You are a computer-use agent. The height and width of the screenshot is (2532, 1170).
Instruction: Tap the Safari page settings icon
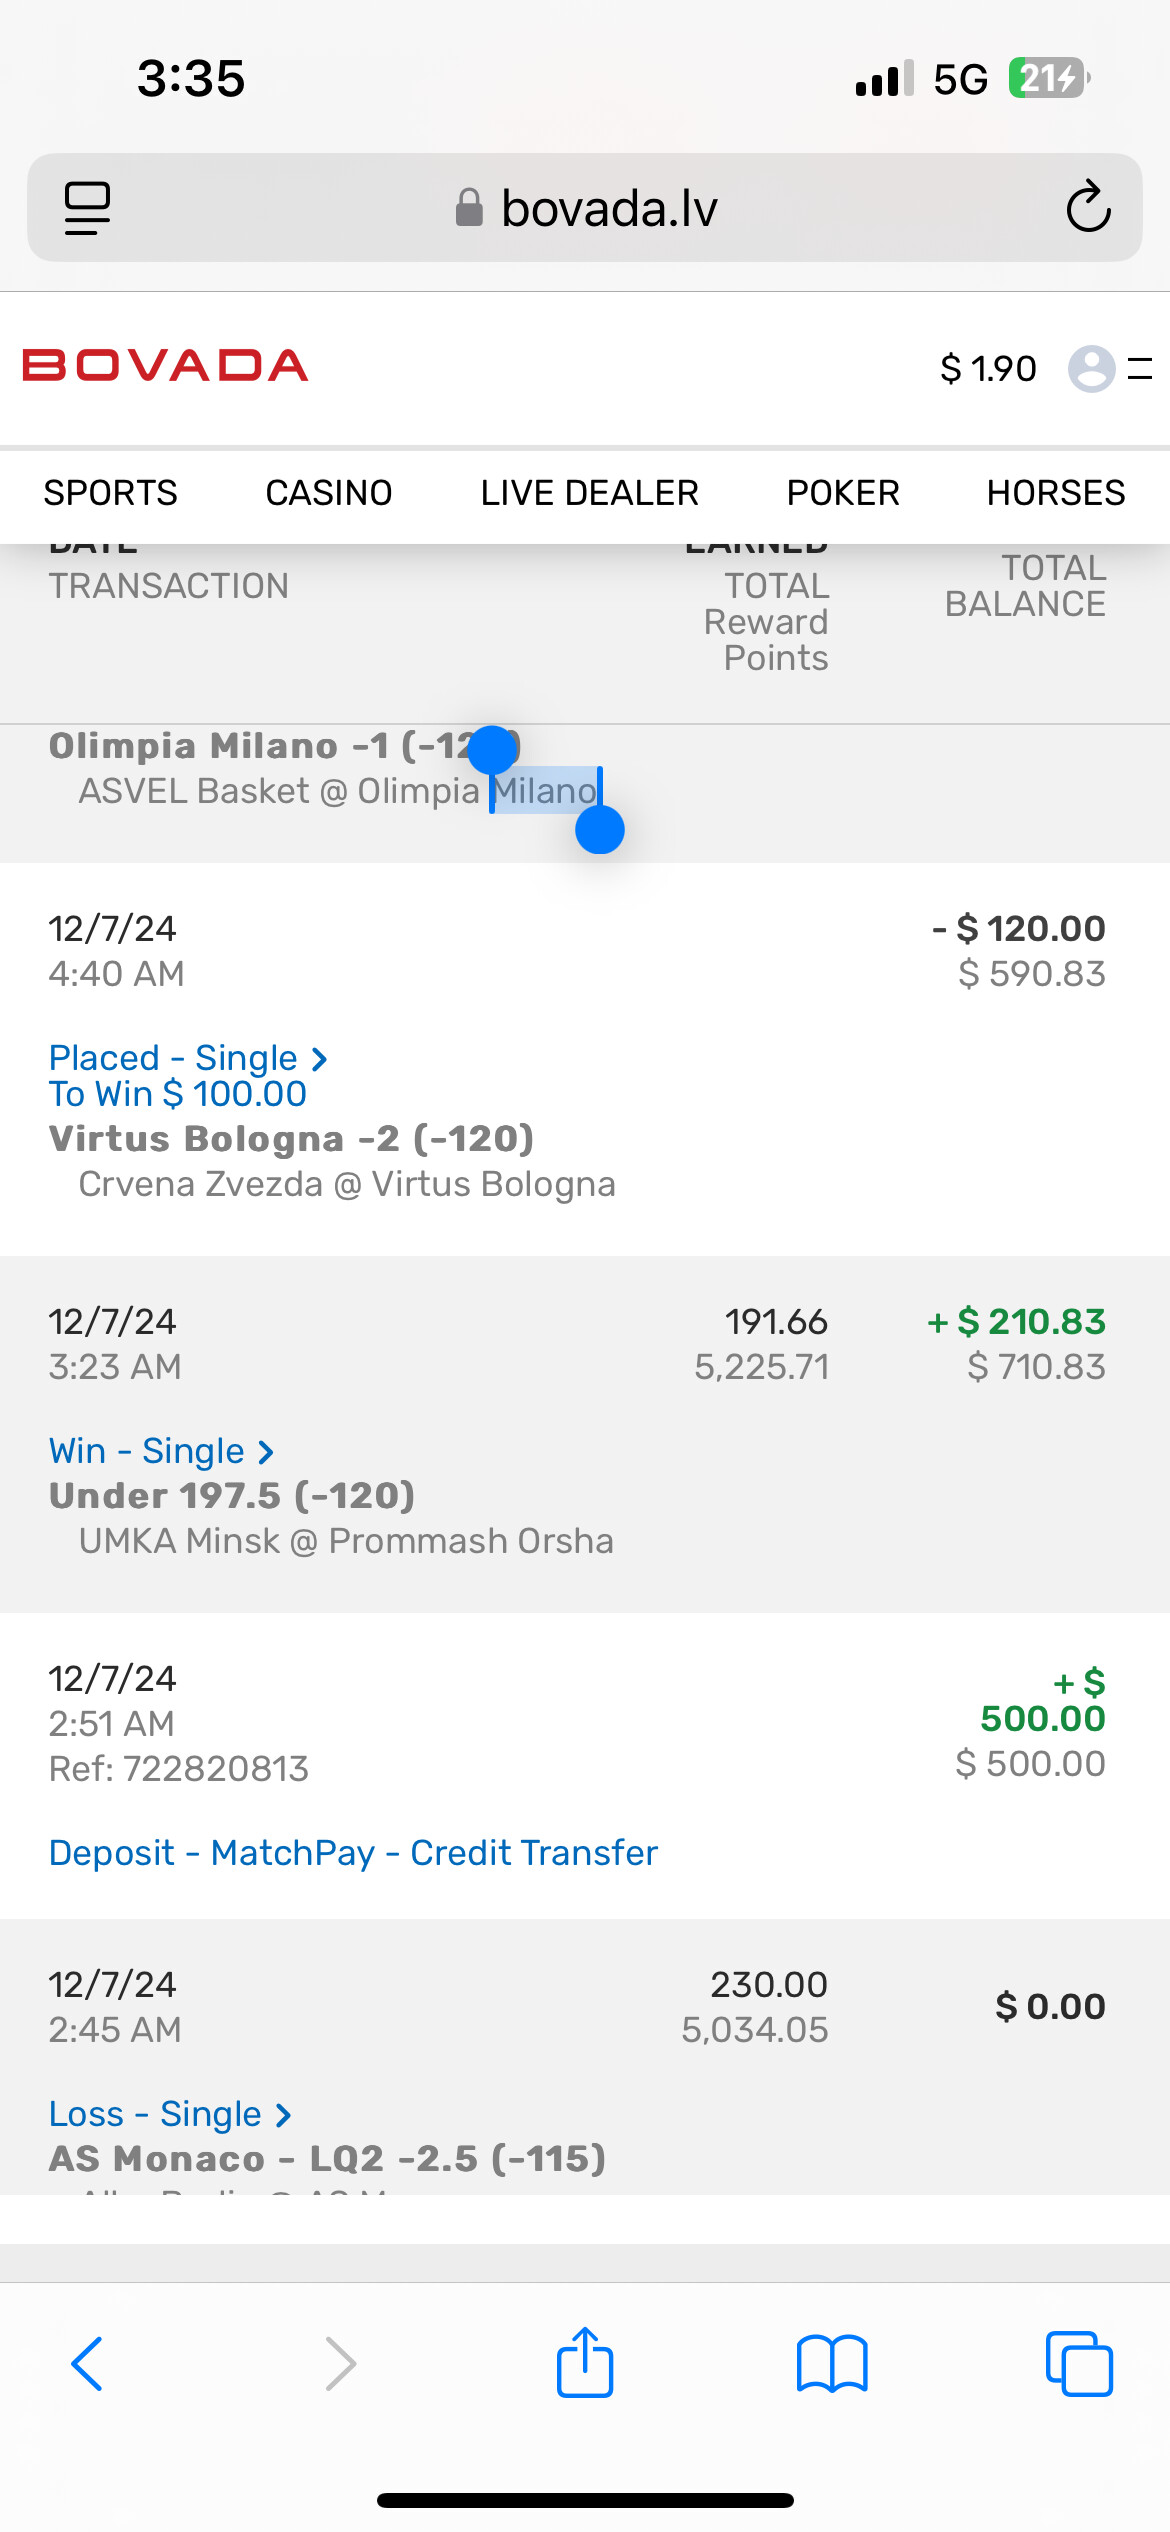click(x=87, y=208)
